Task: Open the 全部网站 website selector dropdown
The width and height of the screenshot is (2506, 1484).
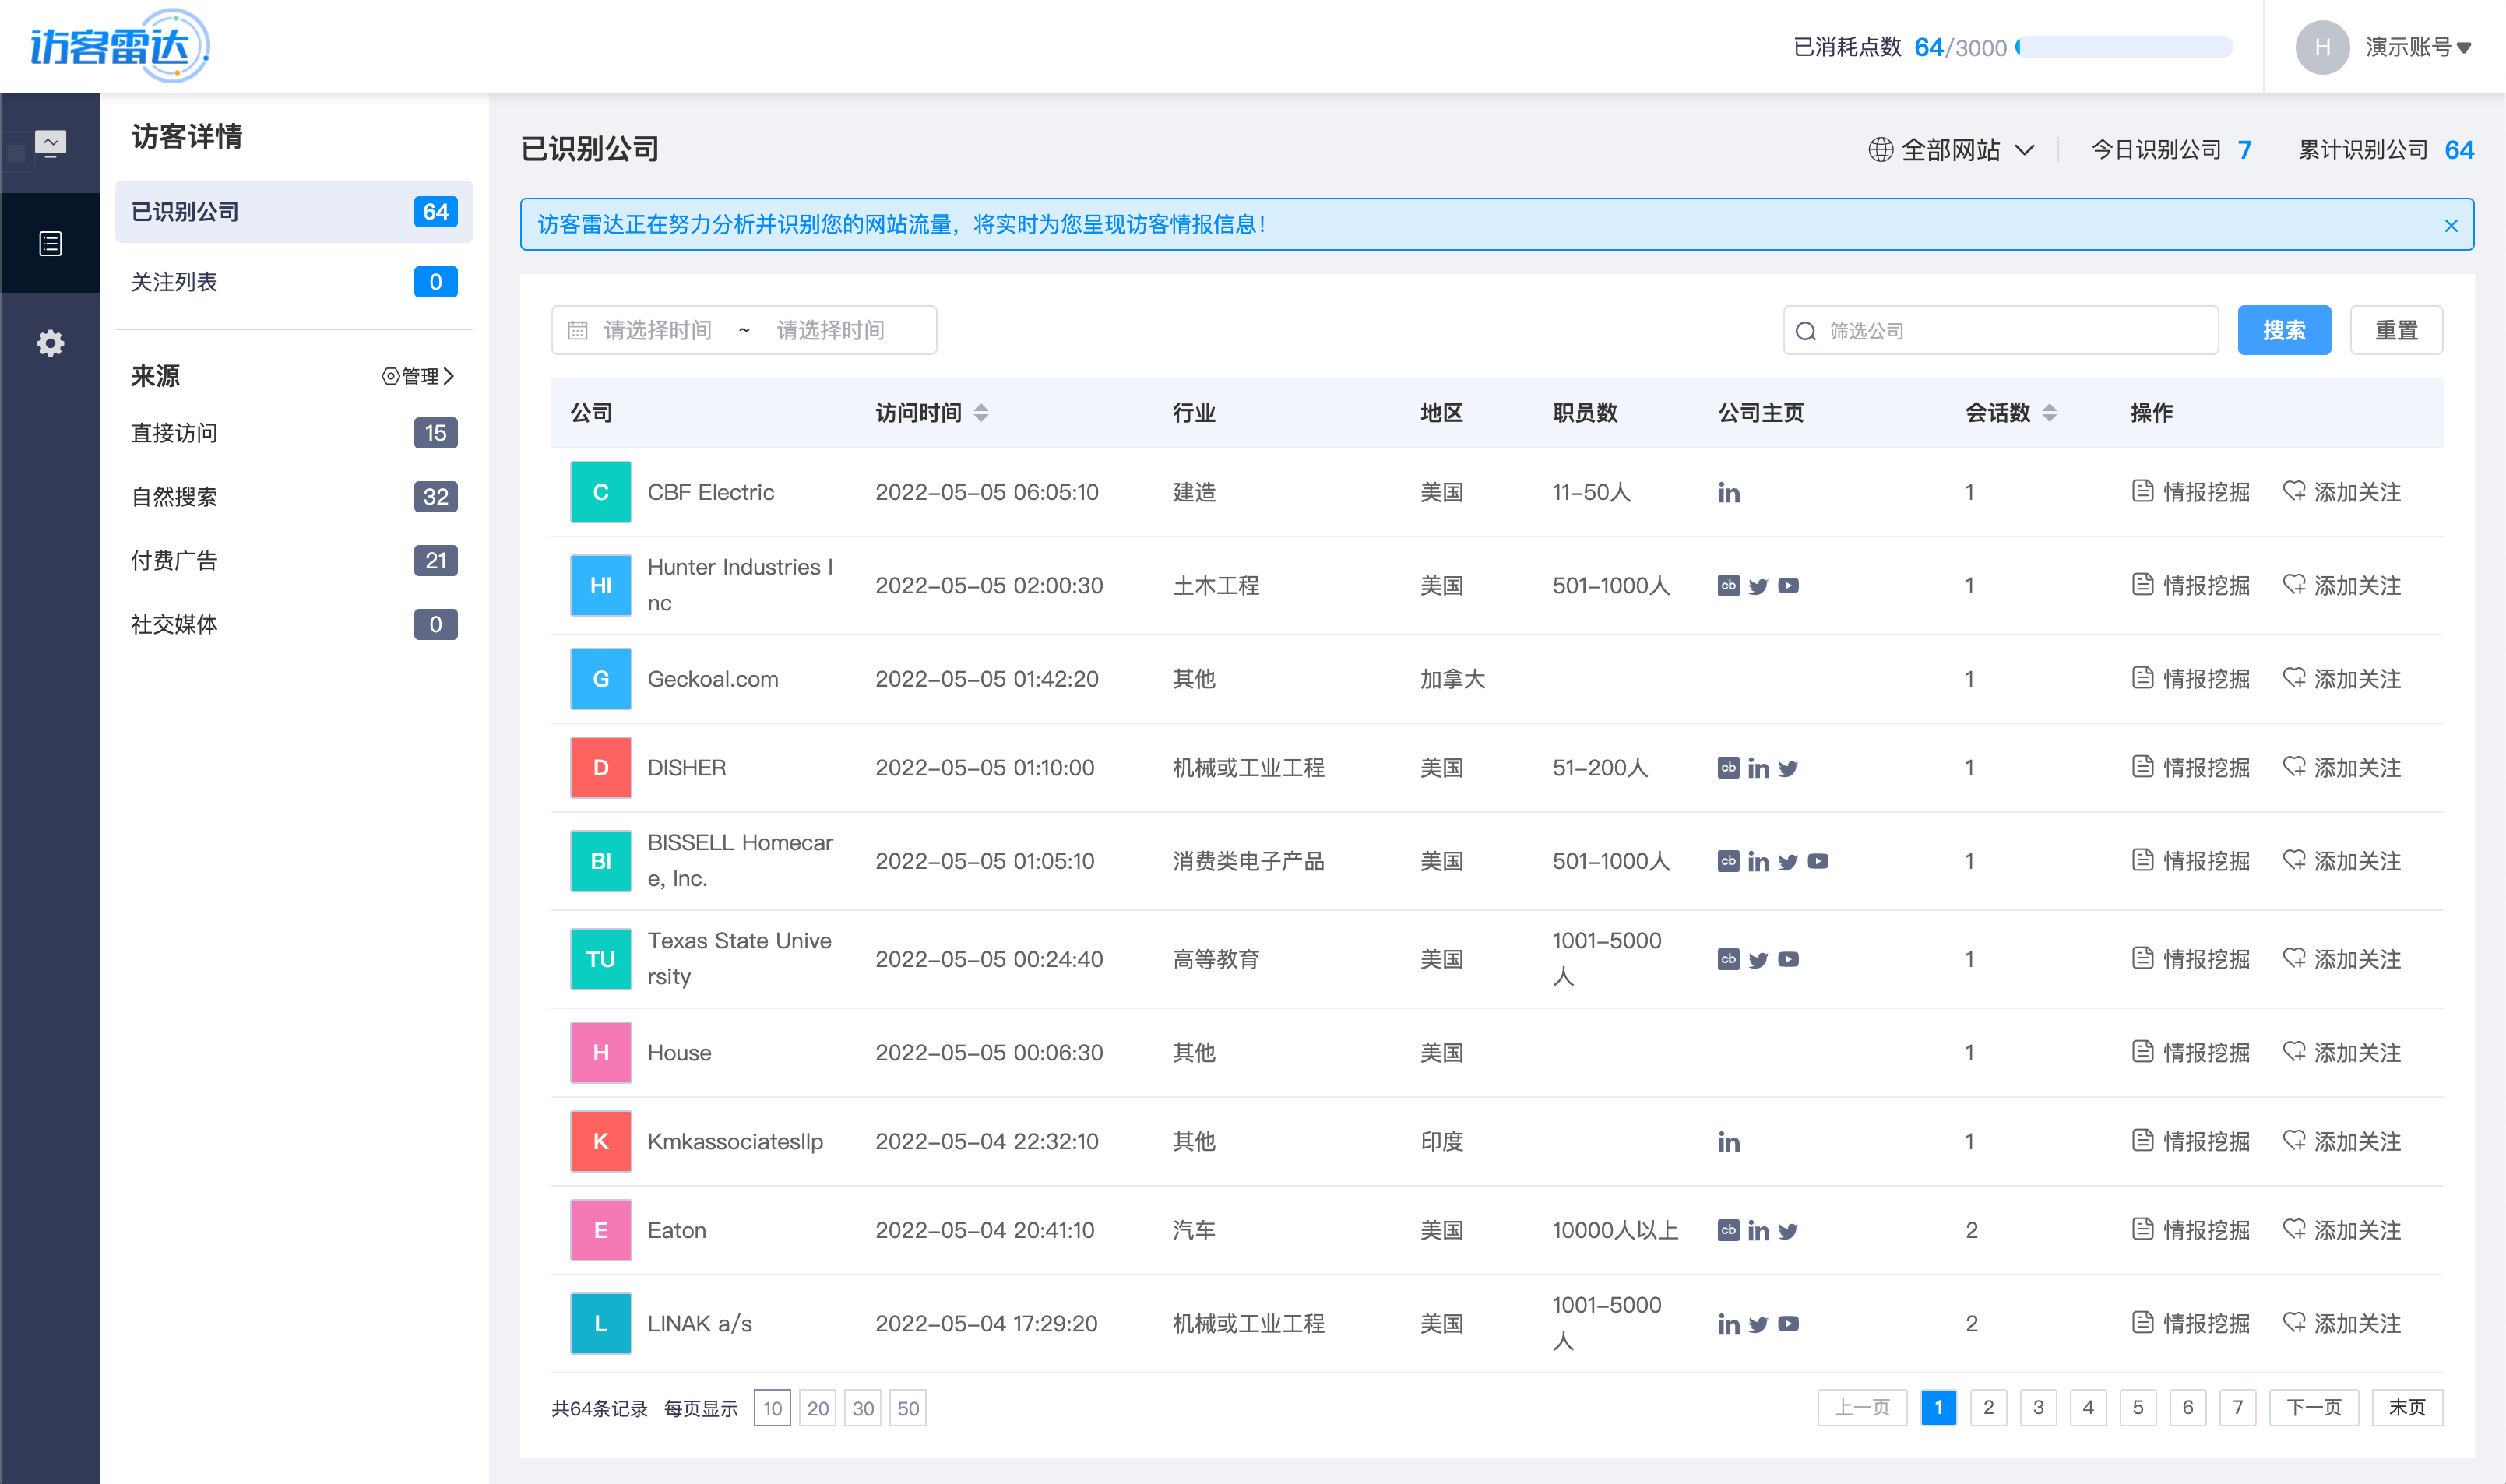Action: 1950,149
